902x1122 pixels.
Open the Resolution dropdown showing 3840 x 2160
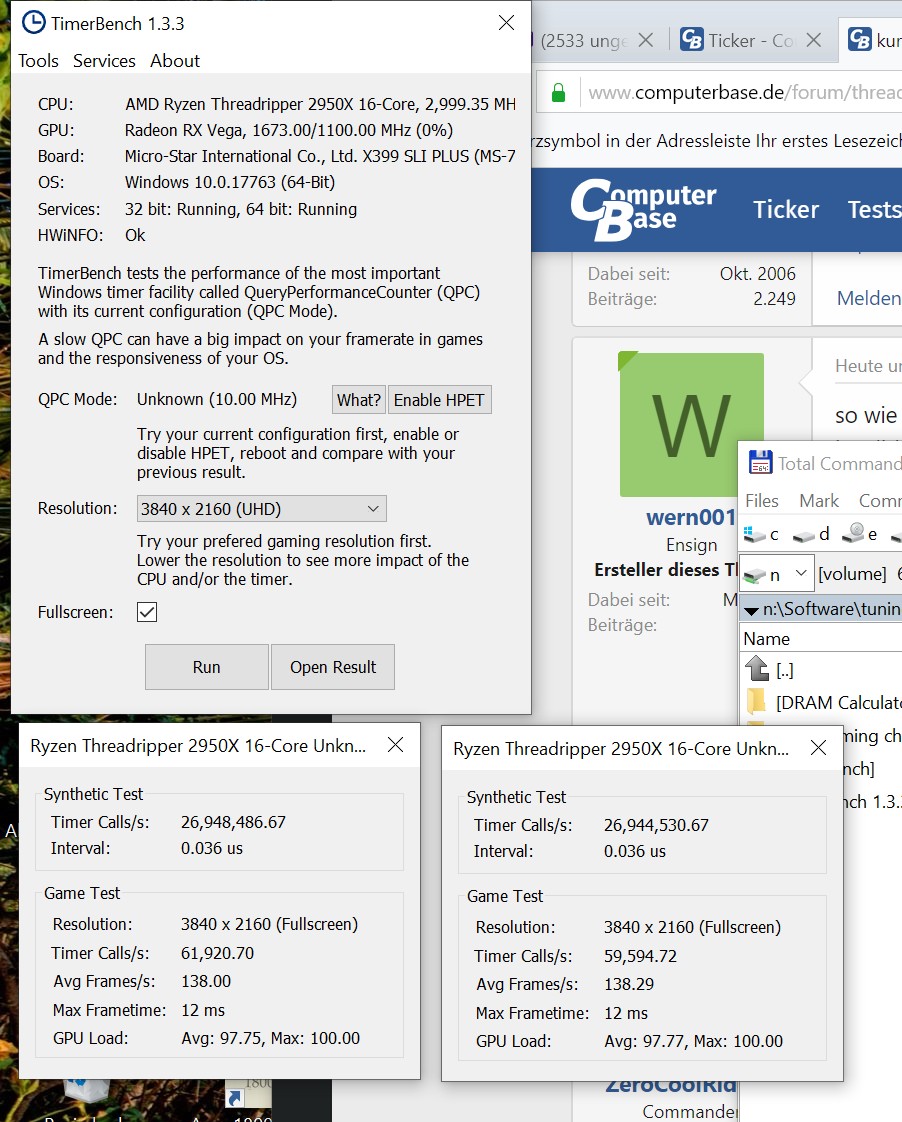pos(262,509)
